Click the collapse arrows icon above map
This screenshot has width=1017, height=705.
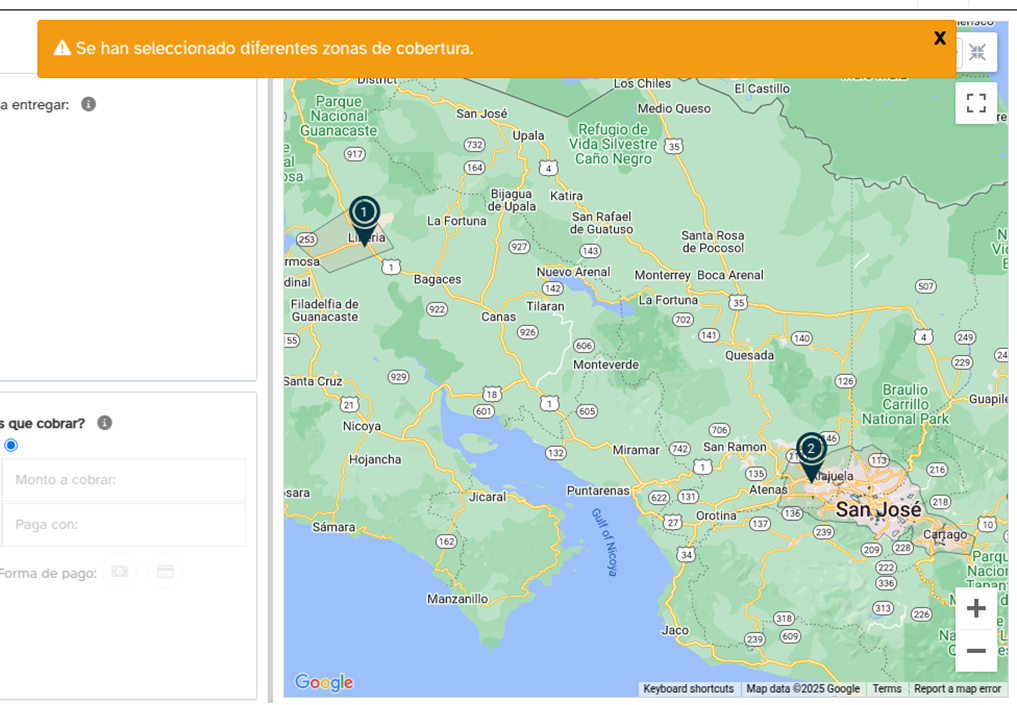tap(977, 52)
